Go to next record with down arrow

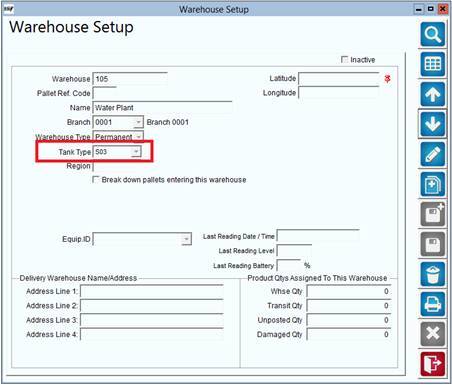(x=433, y=124)
